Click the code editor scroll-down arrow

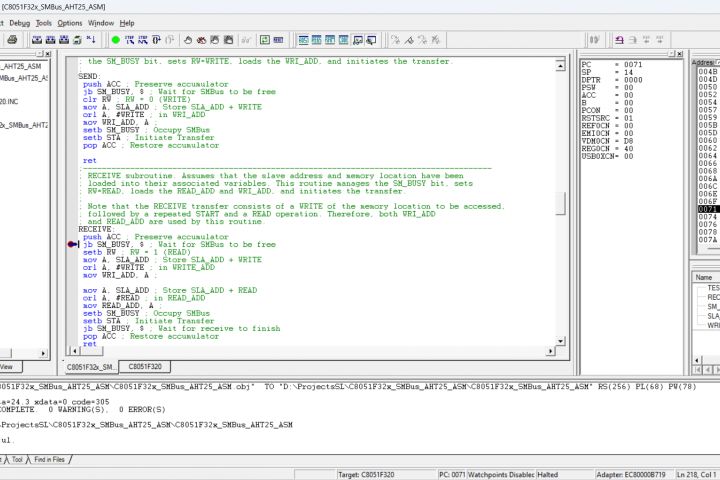coord(560,341)
